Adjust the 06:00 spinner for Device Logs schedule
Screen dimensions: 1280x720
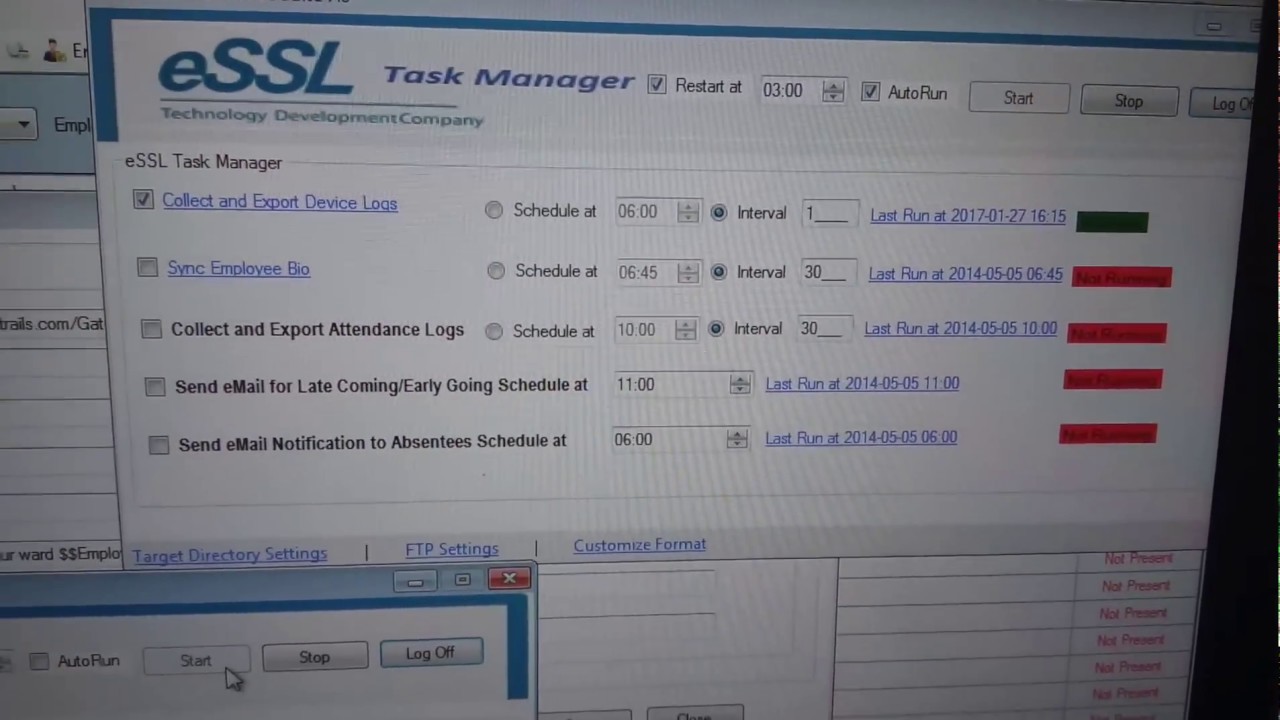coord(688,212)
